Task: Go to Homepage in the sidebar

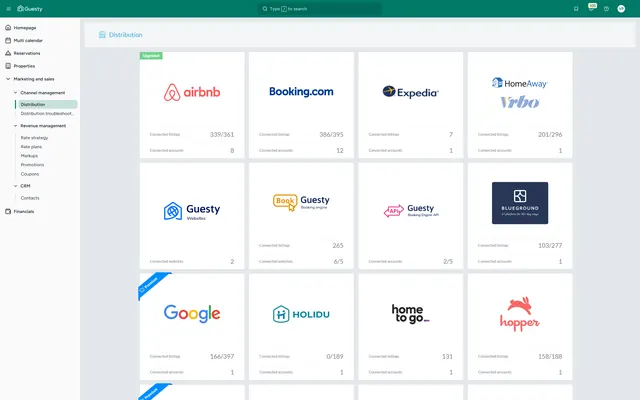Action: (x=25, y=28)
